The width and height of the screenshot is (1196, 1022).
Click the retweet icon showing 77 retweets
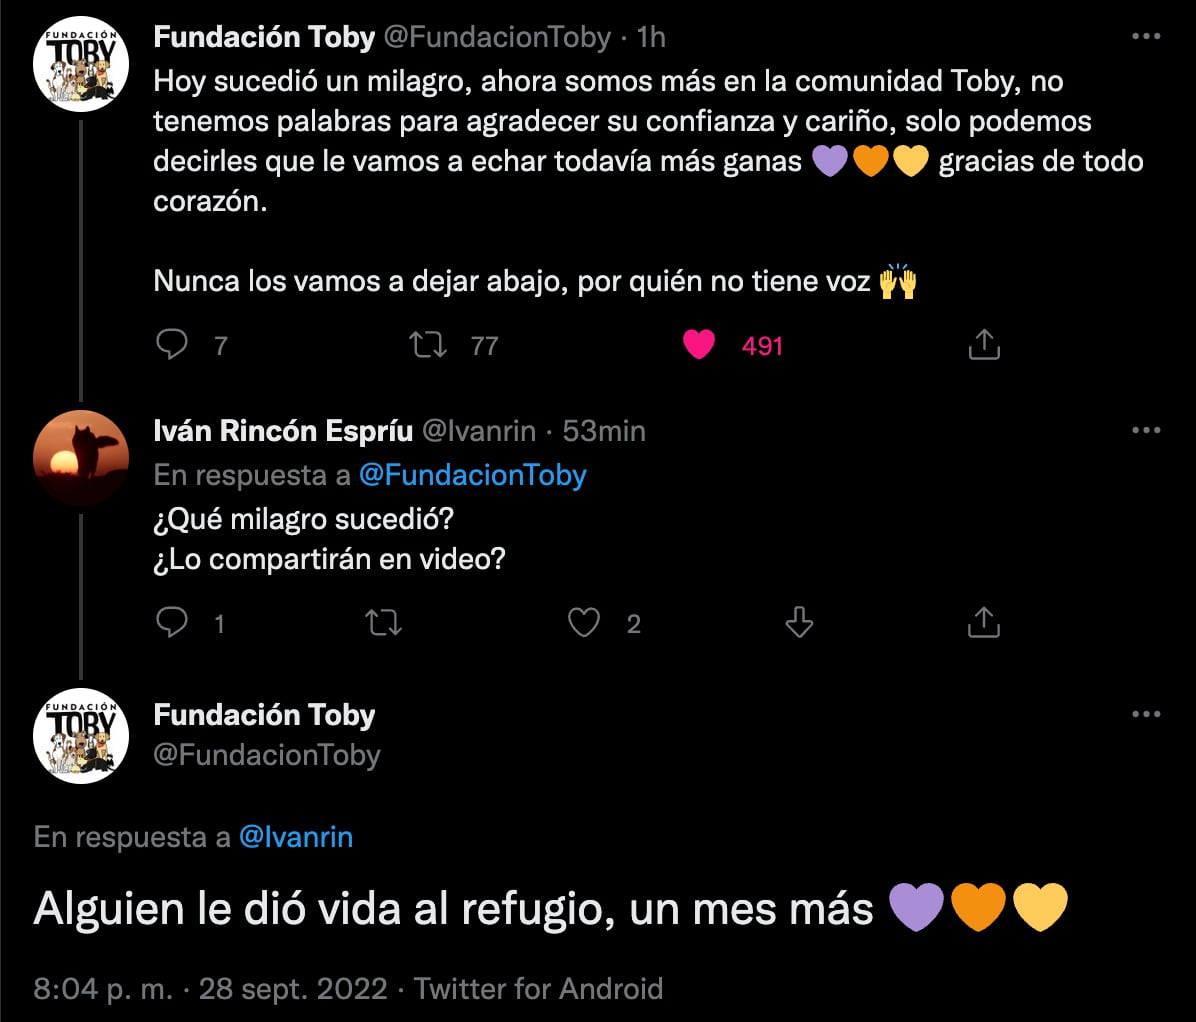point(427,344)
